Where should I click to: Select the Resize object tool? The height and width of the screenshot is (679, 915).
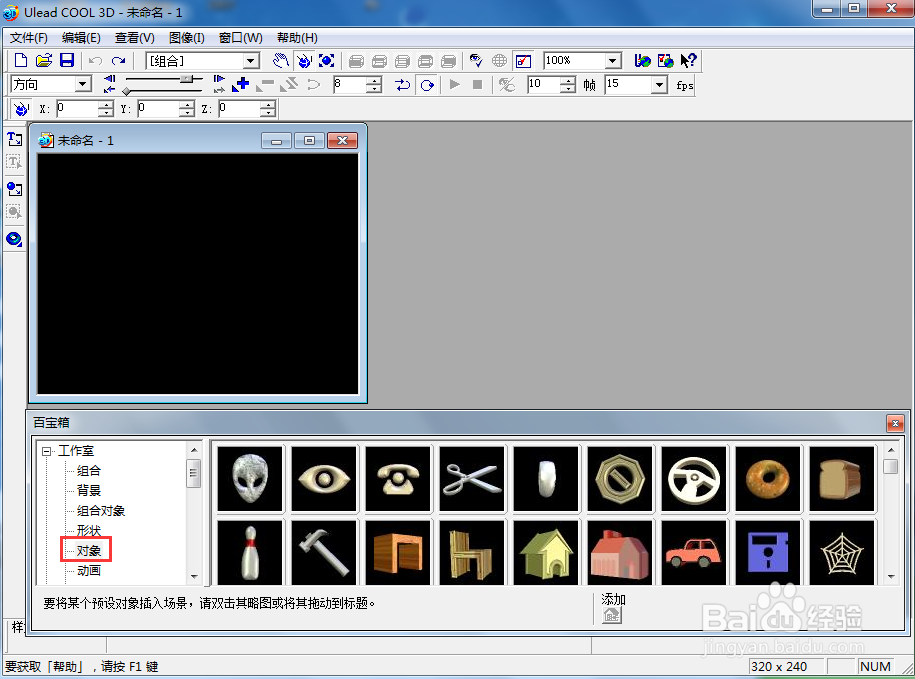tap(327, 60)
